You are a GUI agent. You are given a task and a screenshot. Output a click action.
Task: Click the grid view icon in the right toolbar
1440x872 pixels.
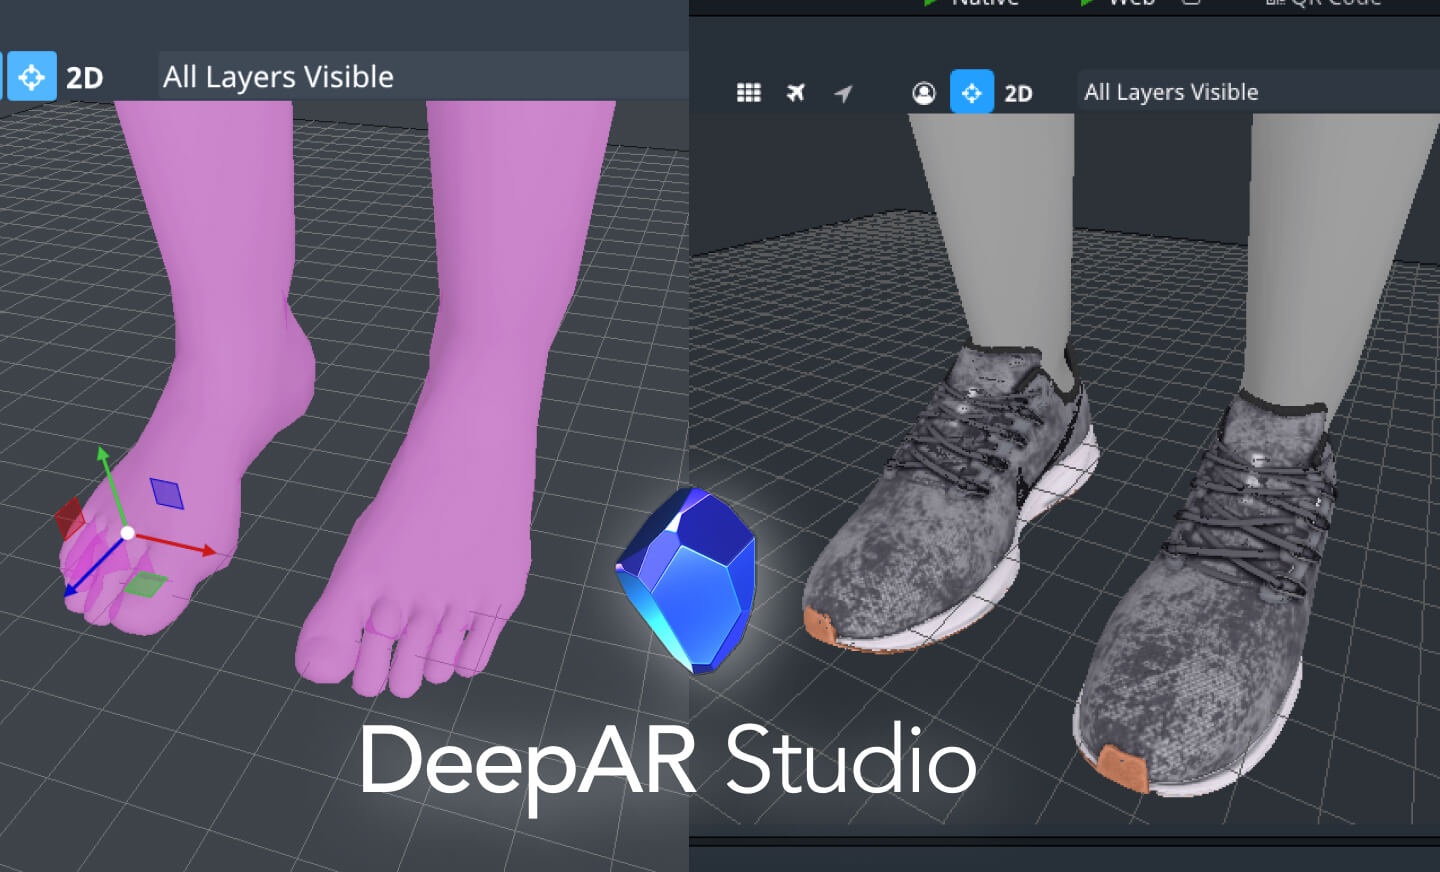(748, 92)
